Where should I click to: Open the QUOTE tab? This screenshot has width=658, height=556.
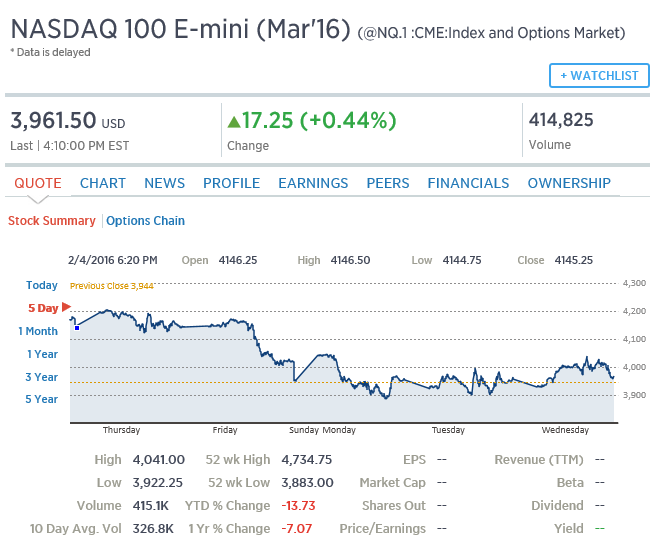(x=38, y=183)
